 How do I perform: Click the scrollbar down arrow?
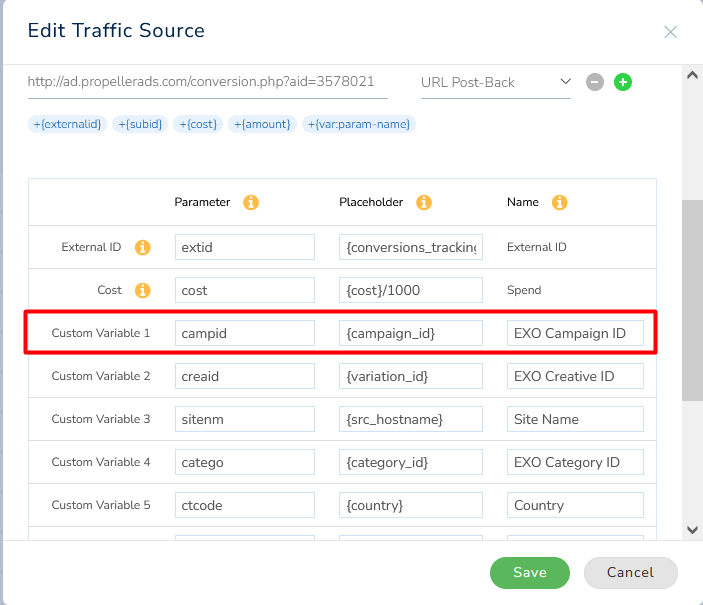point(692,530)
